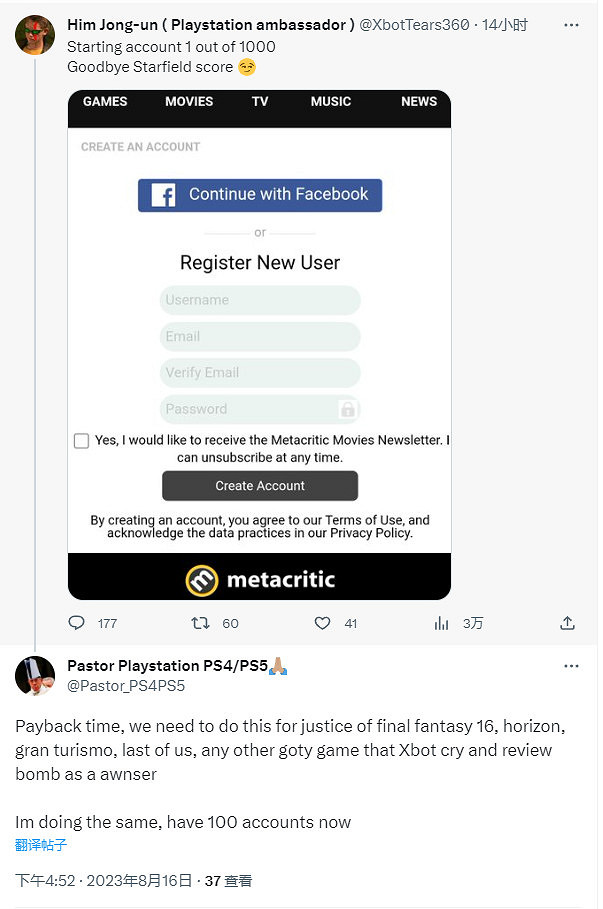
Task: Open Pastor Playstation's profile avatar
Action: [35, 676]
